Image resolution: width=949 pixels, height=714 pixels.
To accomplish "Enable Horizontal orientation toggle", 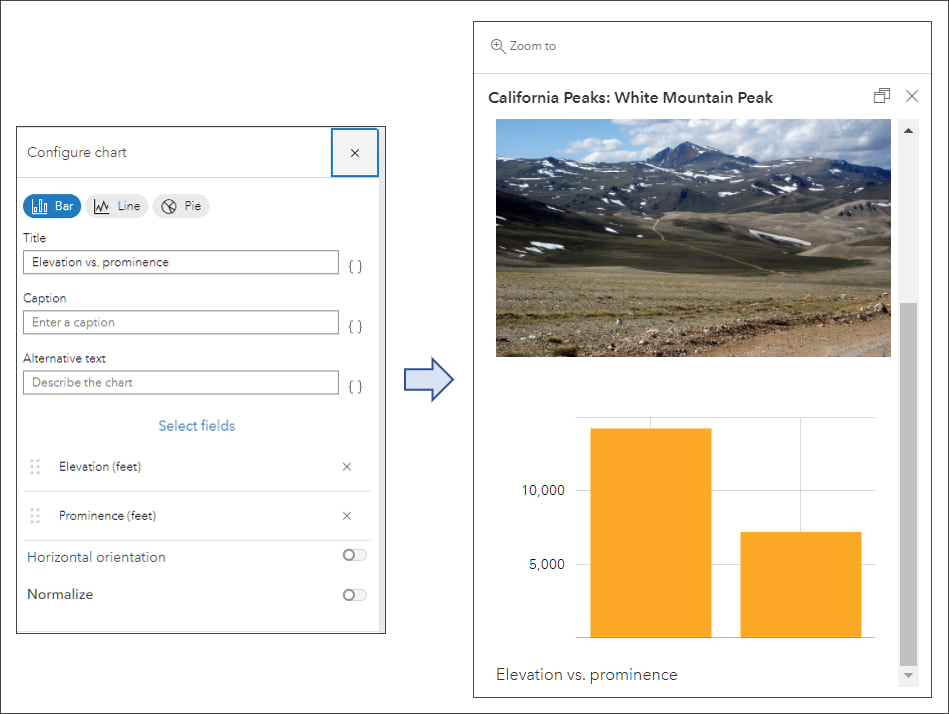I will pos(354,555).
